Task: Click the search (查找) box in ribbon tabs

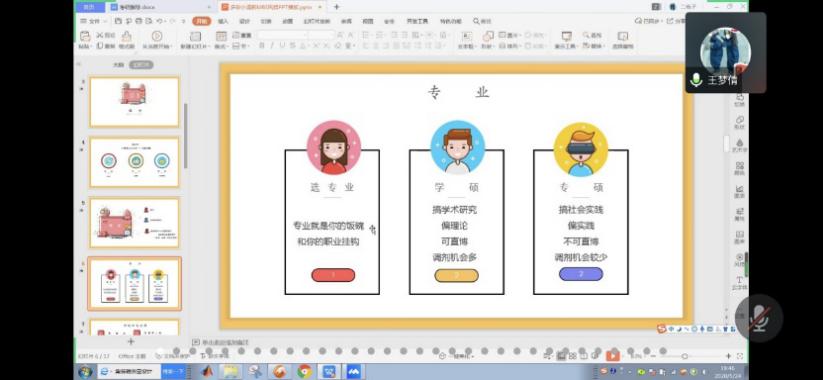Action: [482, 21]
